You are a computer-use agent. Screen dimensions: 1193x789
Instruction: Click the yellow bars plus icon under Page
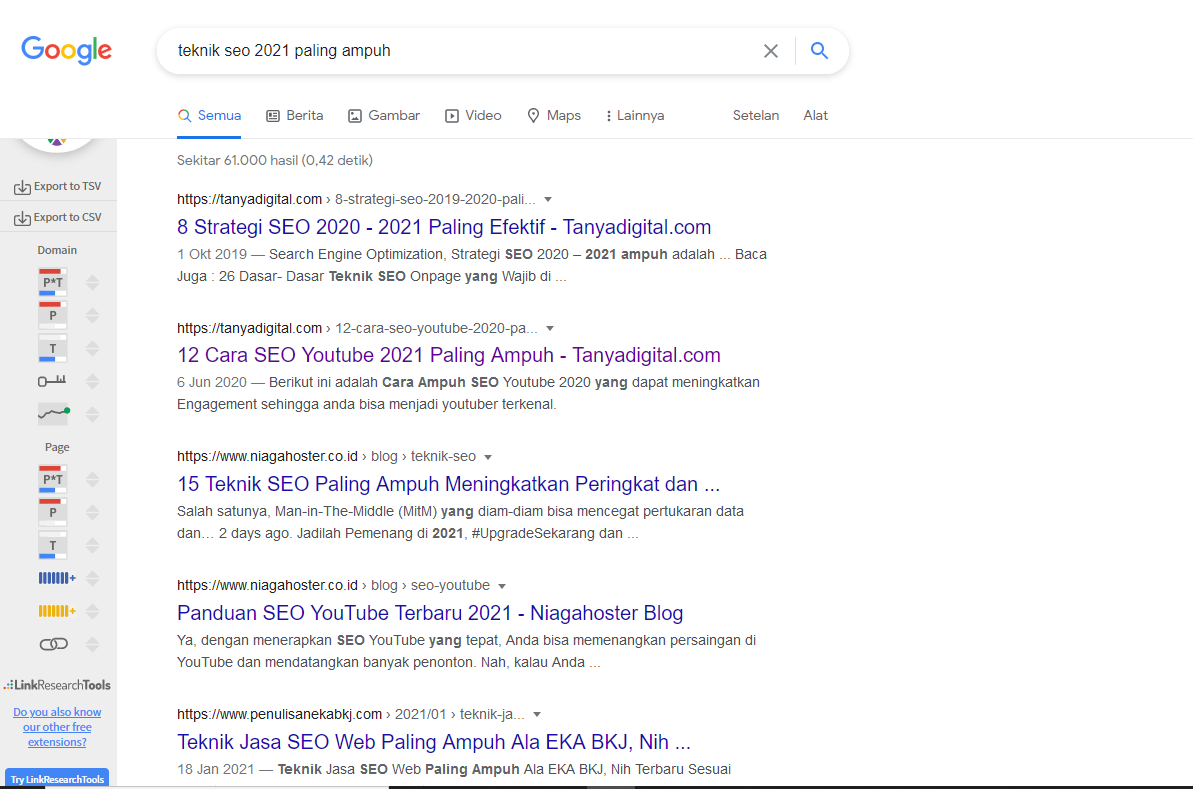click(x=57, y=611)
